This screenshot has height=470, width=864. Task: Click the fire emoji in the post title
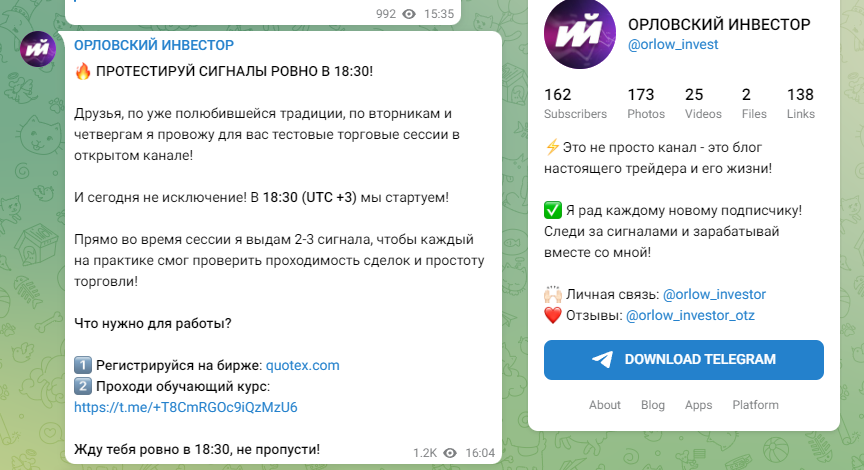(x=83, y=71)
